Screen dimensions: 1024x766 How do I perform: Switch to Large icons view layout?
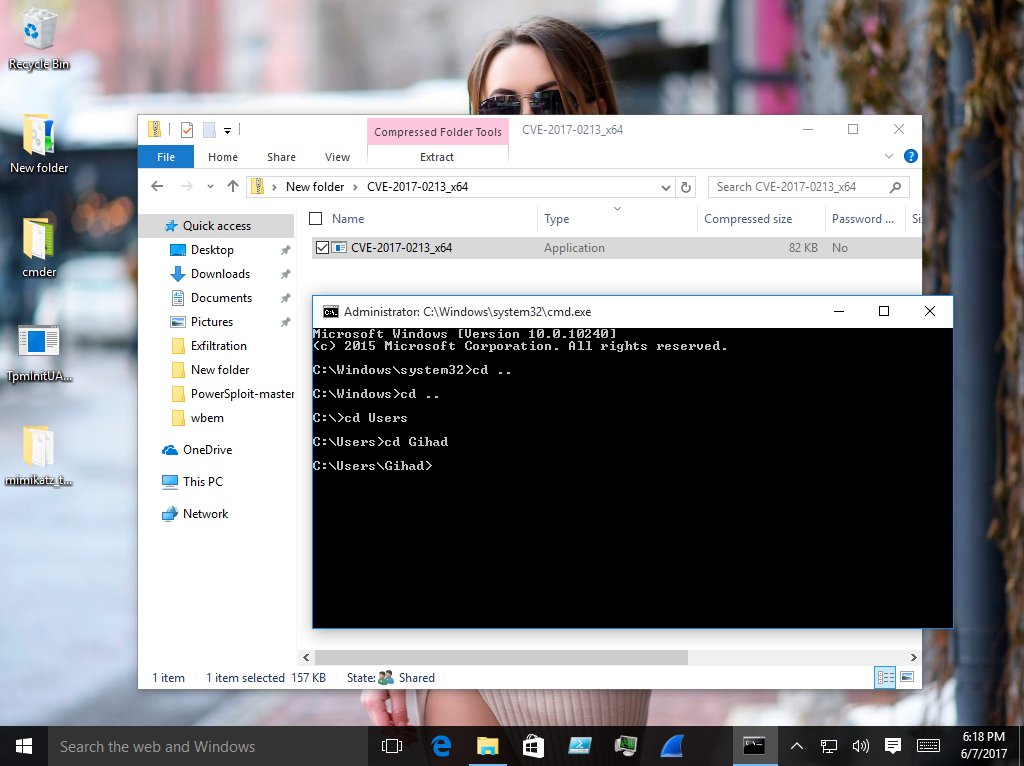(907, 677)
